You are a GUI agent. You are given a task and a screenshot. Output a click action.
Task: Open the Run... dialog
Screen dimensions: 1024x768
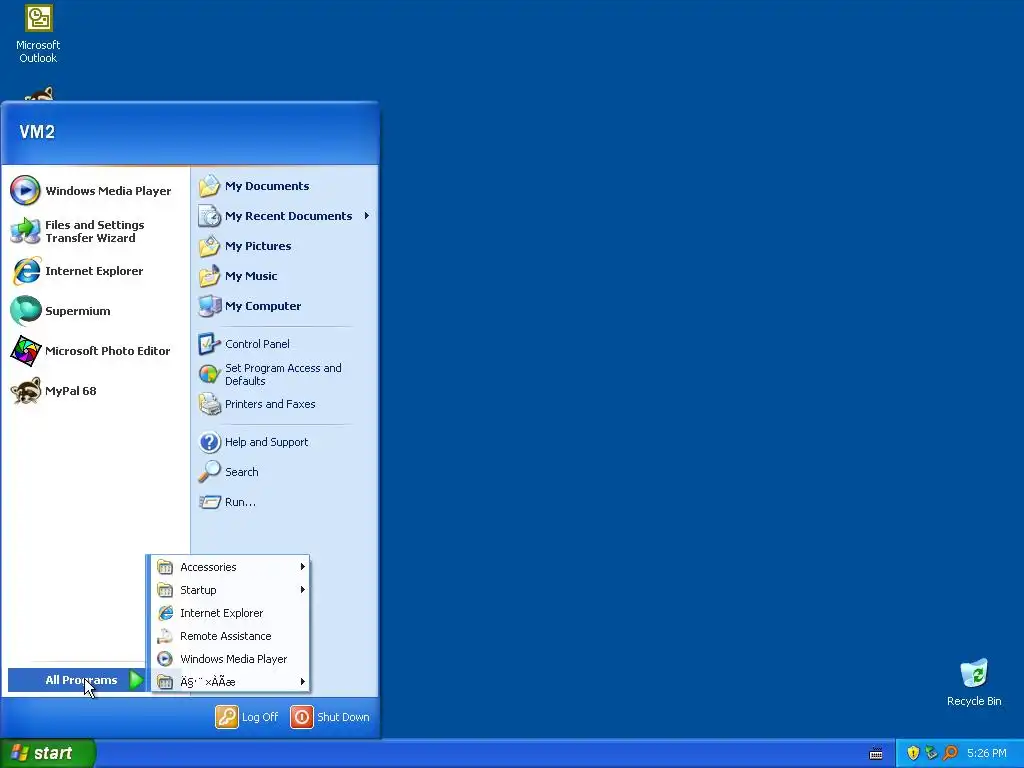tap(284, 502)
